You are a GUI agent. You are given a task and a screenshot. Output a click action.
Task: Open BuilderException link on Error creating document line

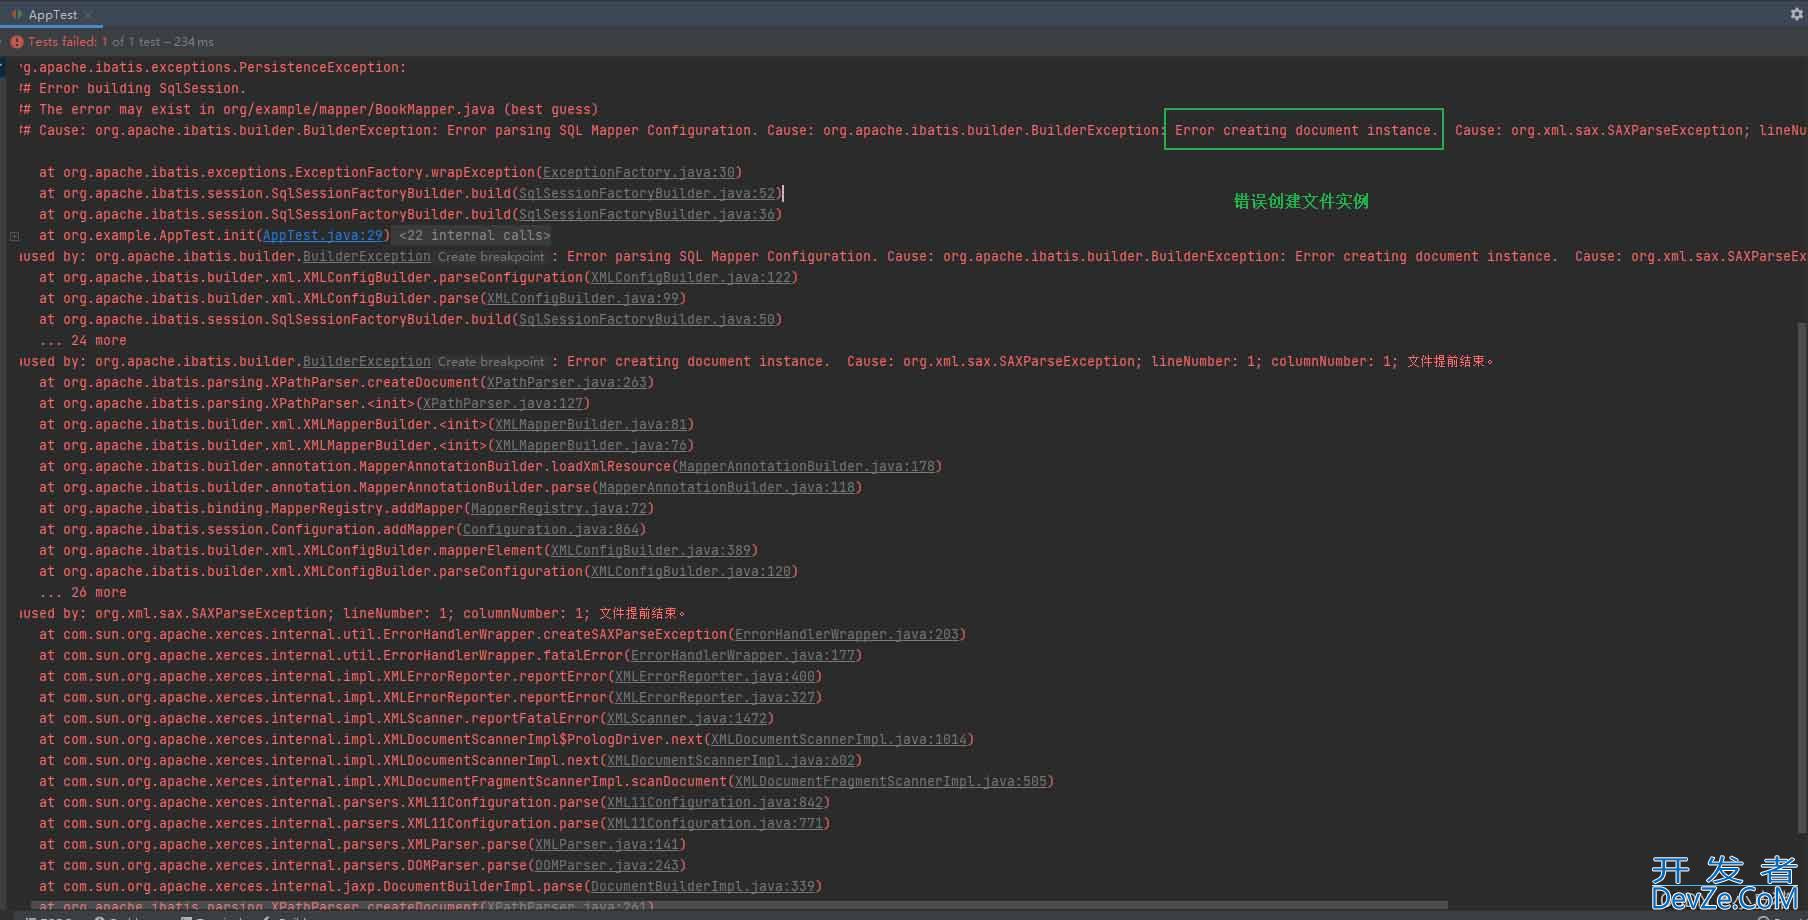[x=367, y=362]
